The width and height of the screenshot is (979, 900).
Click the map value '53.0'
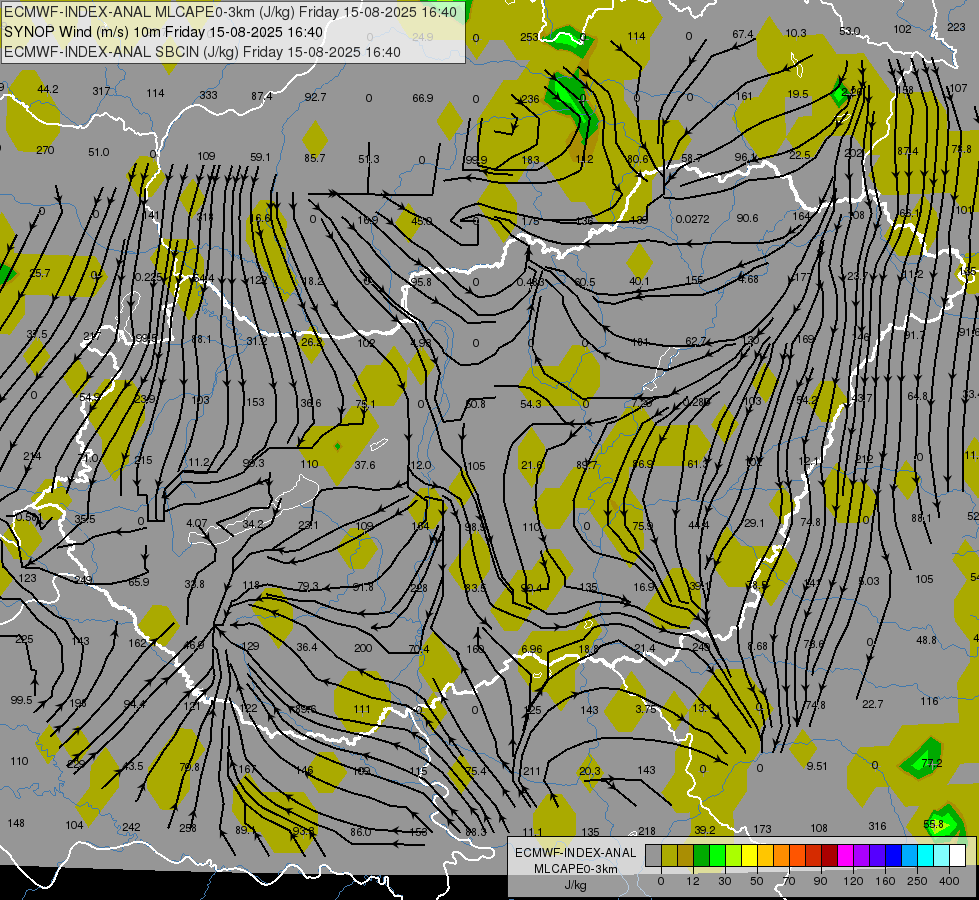[849, 31]
